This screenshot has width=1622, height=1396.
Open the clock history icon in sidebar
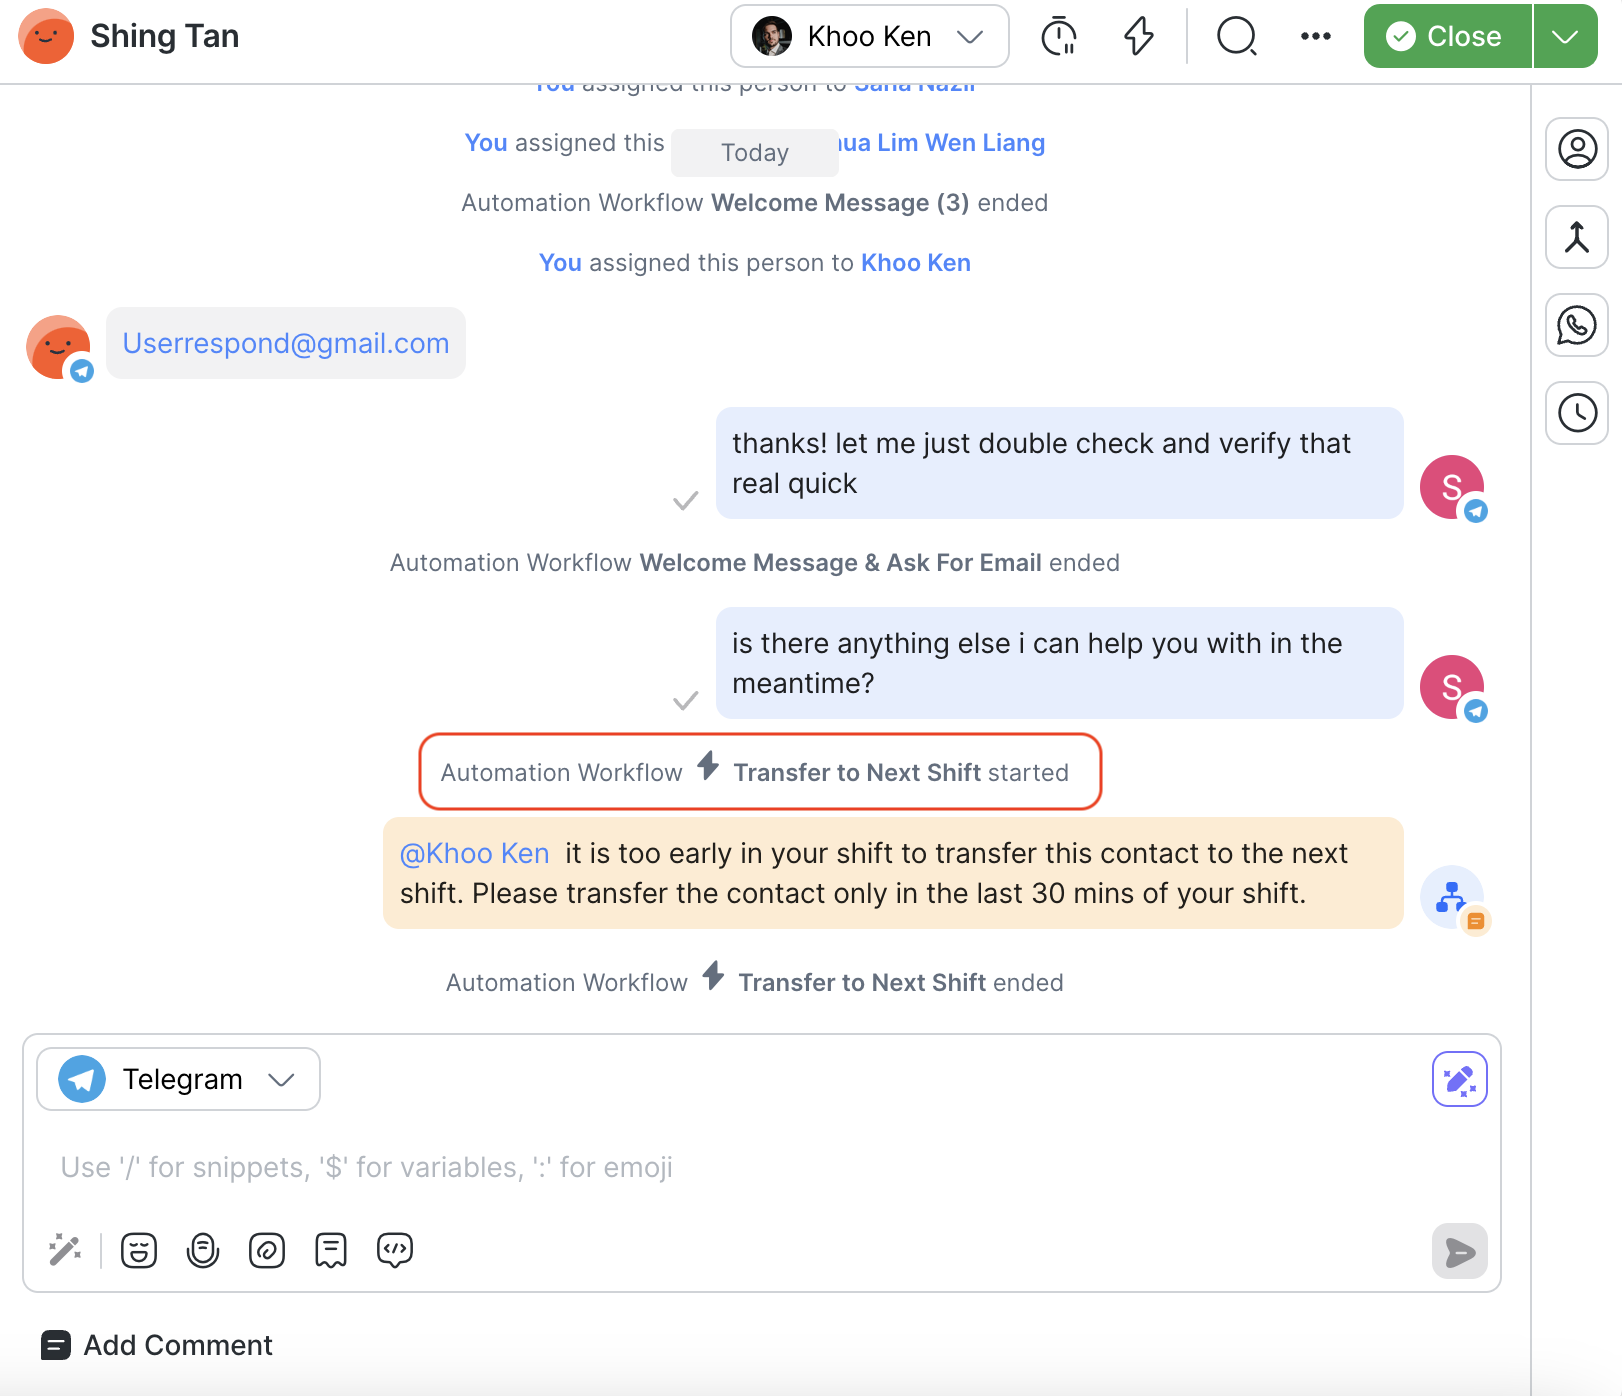point(1576,413)
